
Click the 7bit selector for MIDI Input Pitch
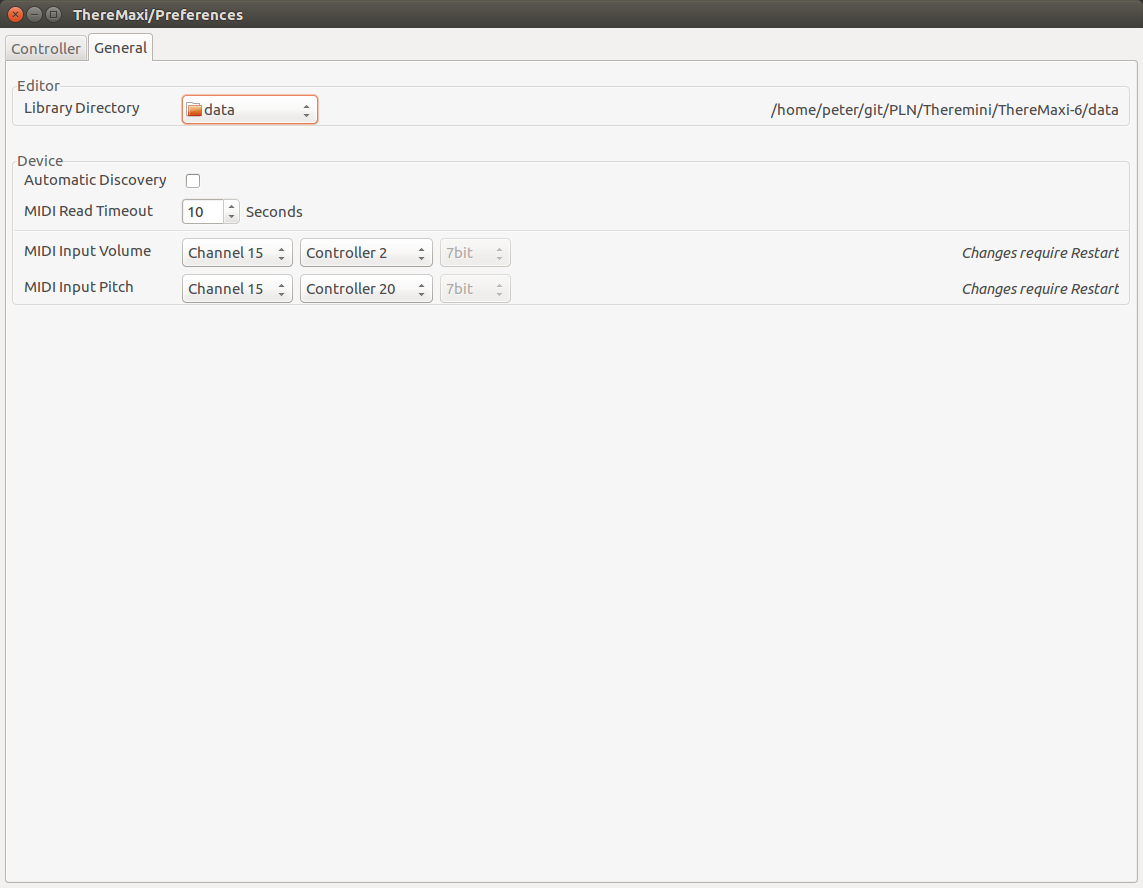click(475, 289)
